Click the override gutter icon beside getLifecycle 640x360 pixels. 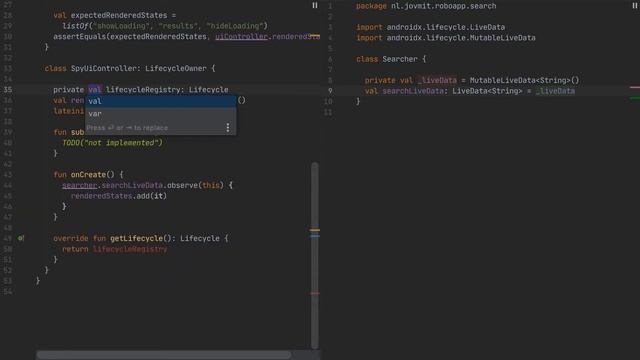pos(20,238)
